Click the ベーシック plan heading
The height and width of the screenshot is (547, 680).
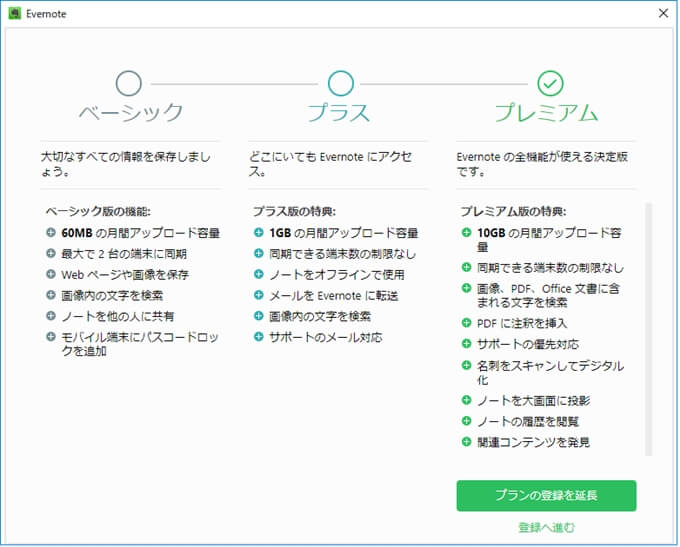(131, 112)
